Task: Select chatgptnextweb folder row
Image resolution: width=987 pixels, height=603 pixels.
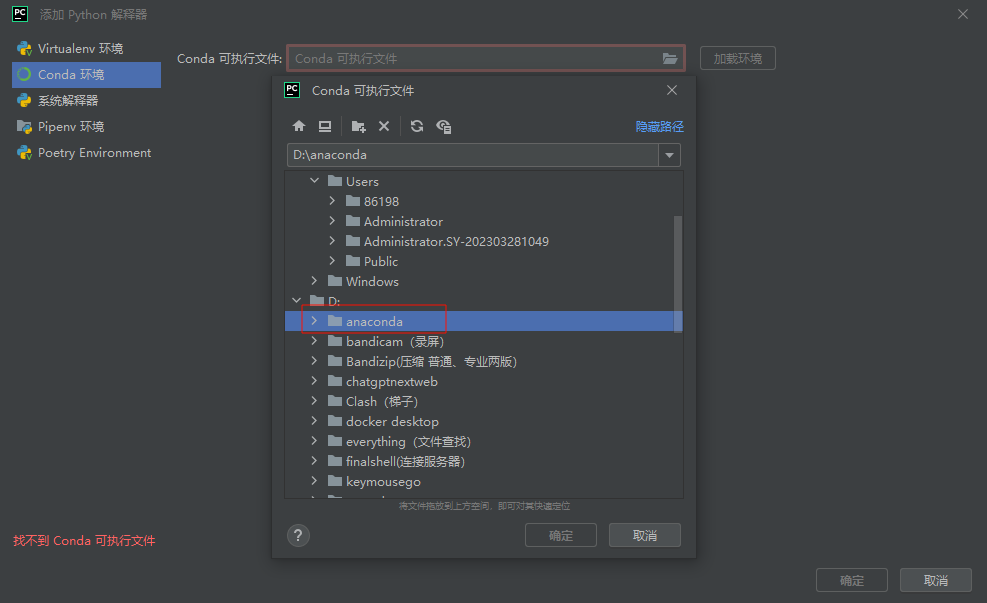Action: [483, 381]
